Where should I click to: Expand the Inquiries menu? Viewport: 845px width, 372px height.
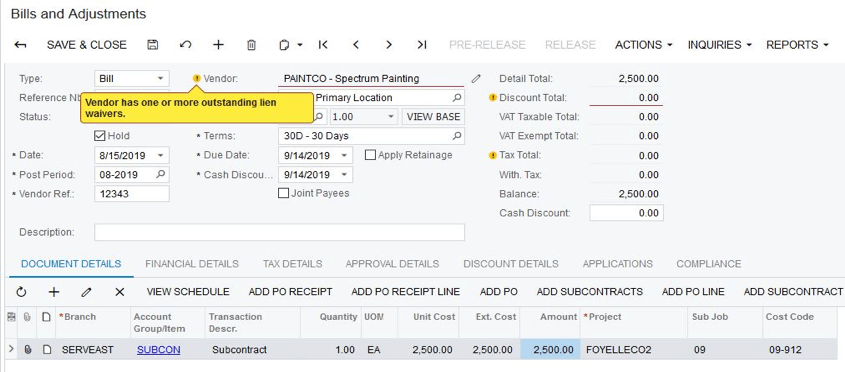(x=719, y=45)
